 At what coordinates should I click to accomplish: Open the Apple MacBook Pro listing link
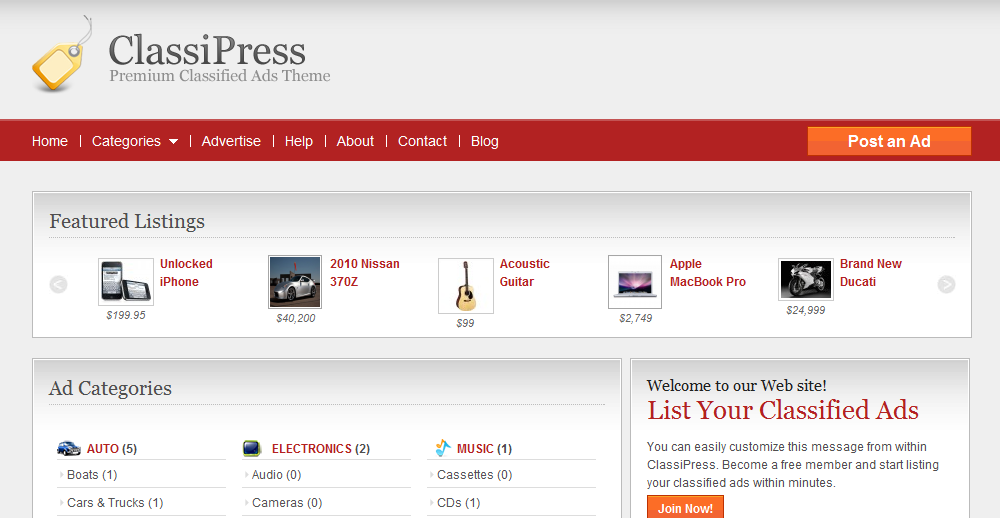tap(707, 272)
